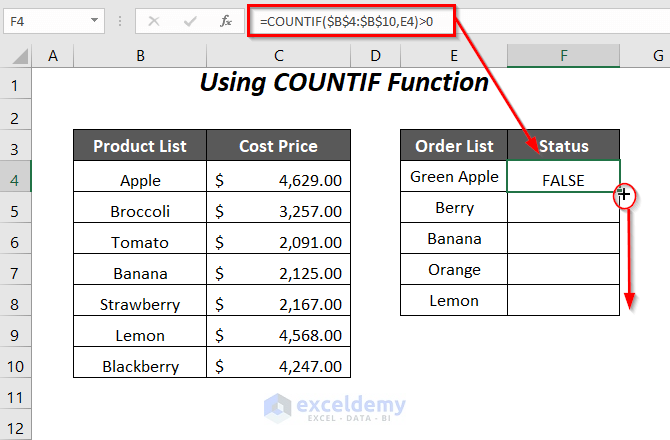Click the Insert Function fx icon
Viewport: 670px width, 440px height.
click(x=227, y=19)
